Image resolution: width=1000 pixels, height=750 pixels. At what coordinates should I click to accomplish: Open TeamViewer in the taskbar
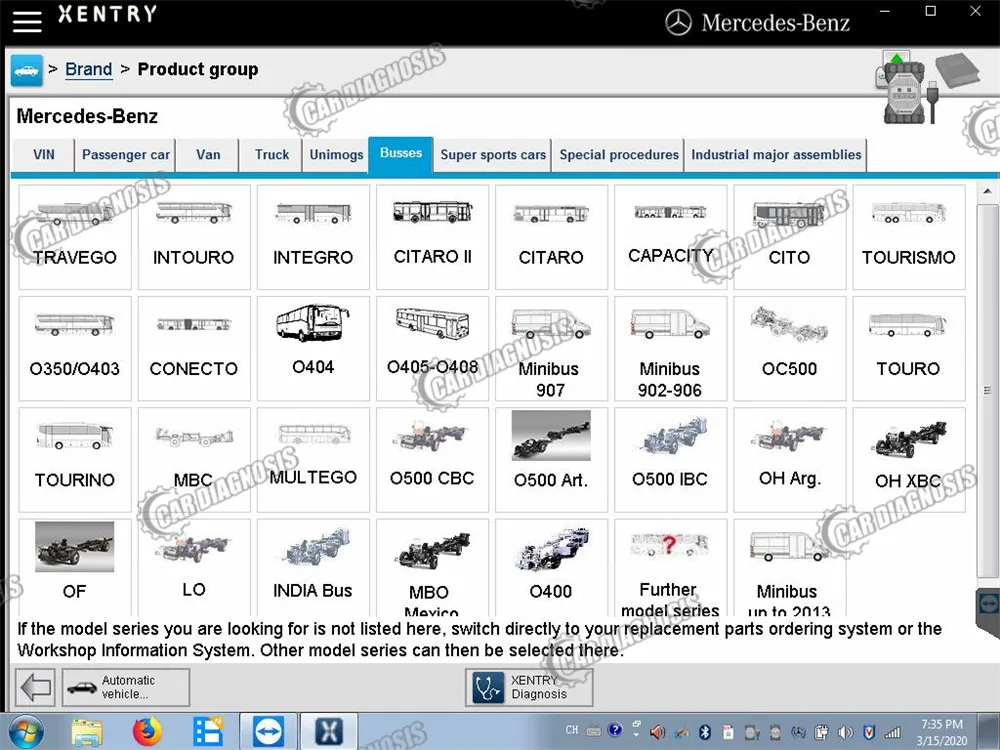point(268,732)
